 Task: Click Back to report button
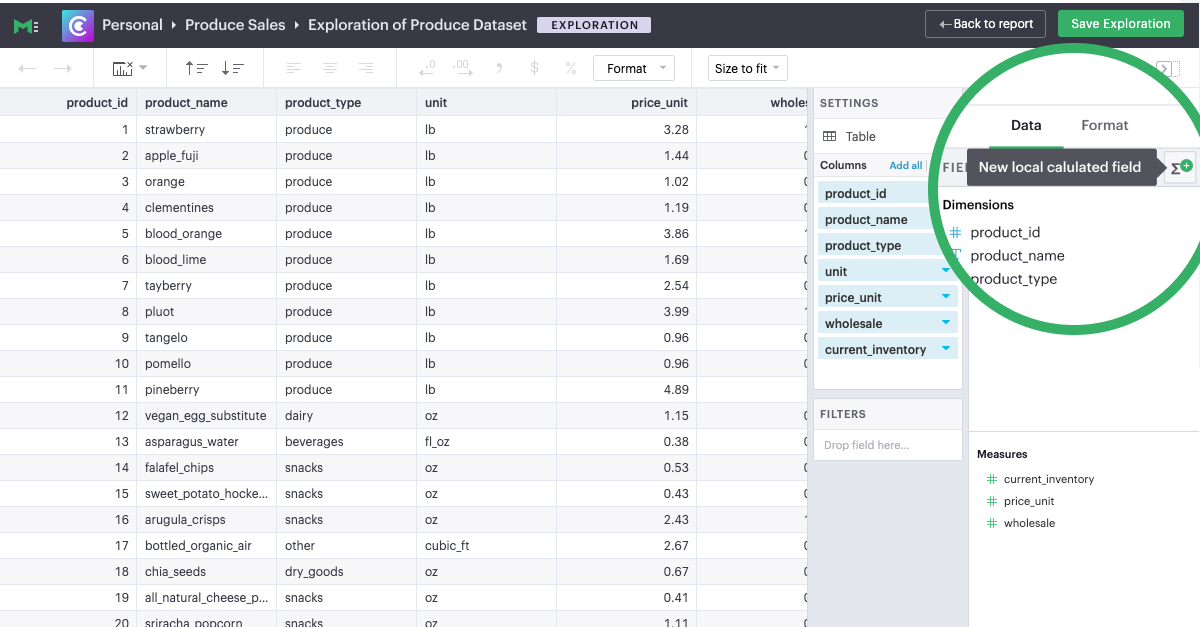pyautogui.click(x=985, y=24)
